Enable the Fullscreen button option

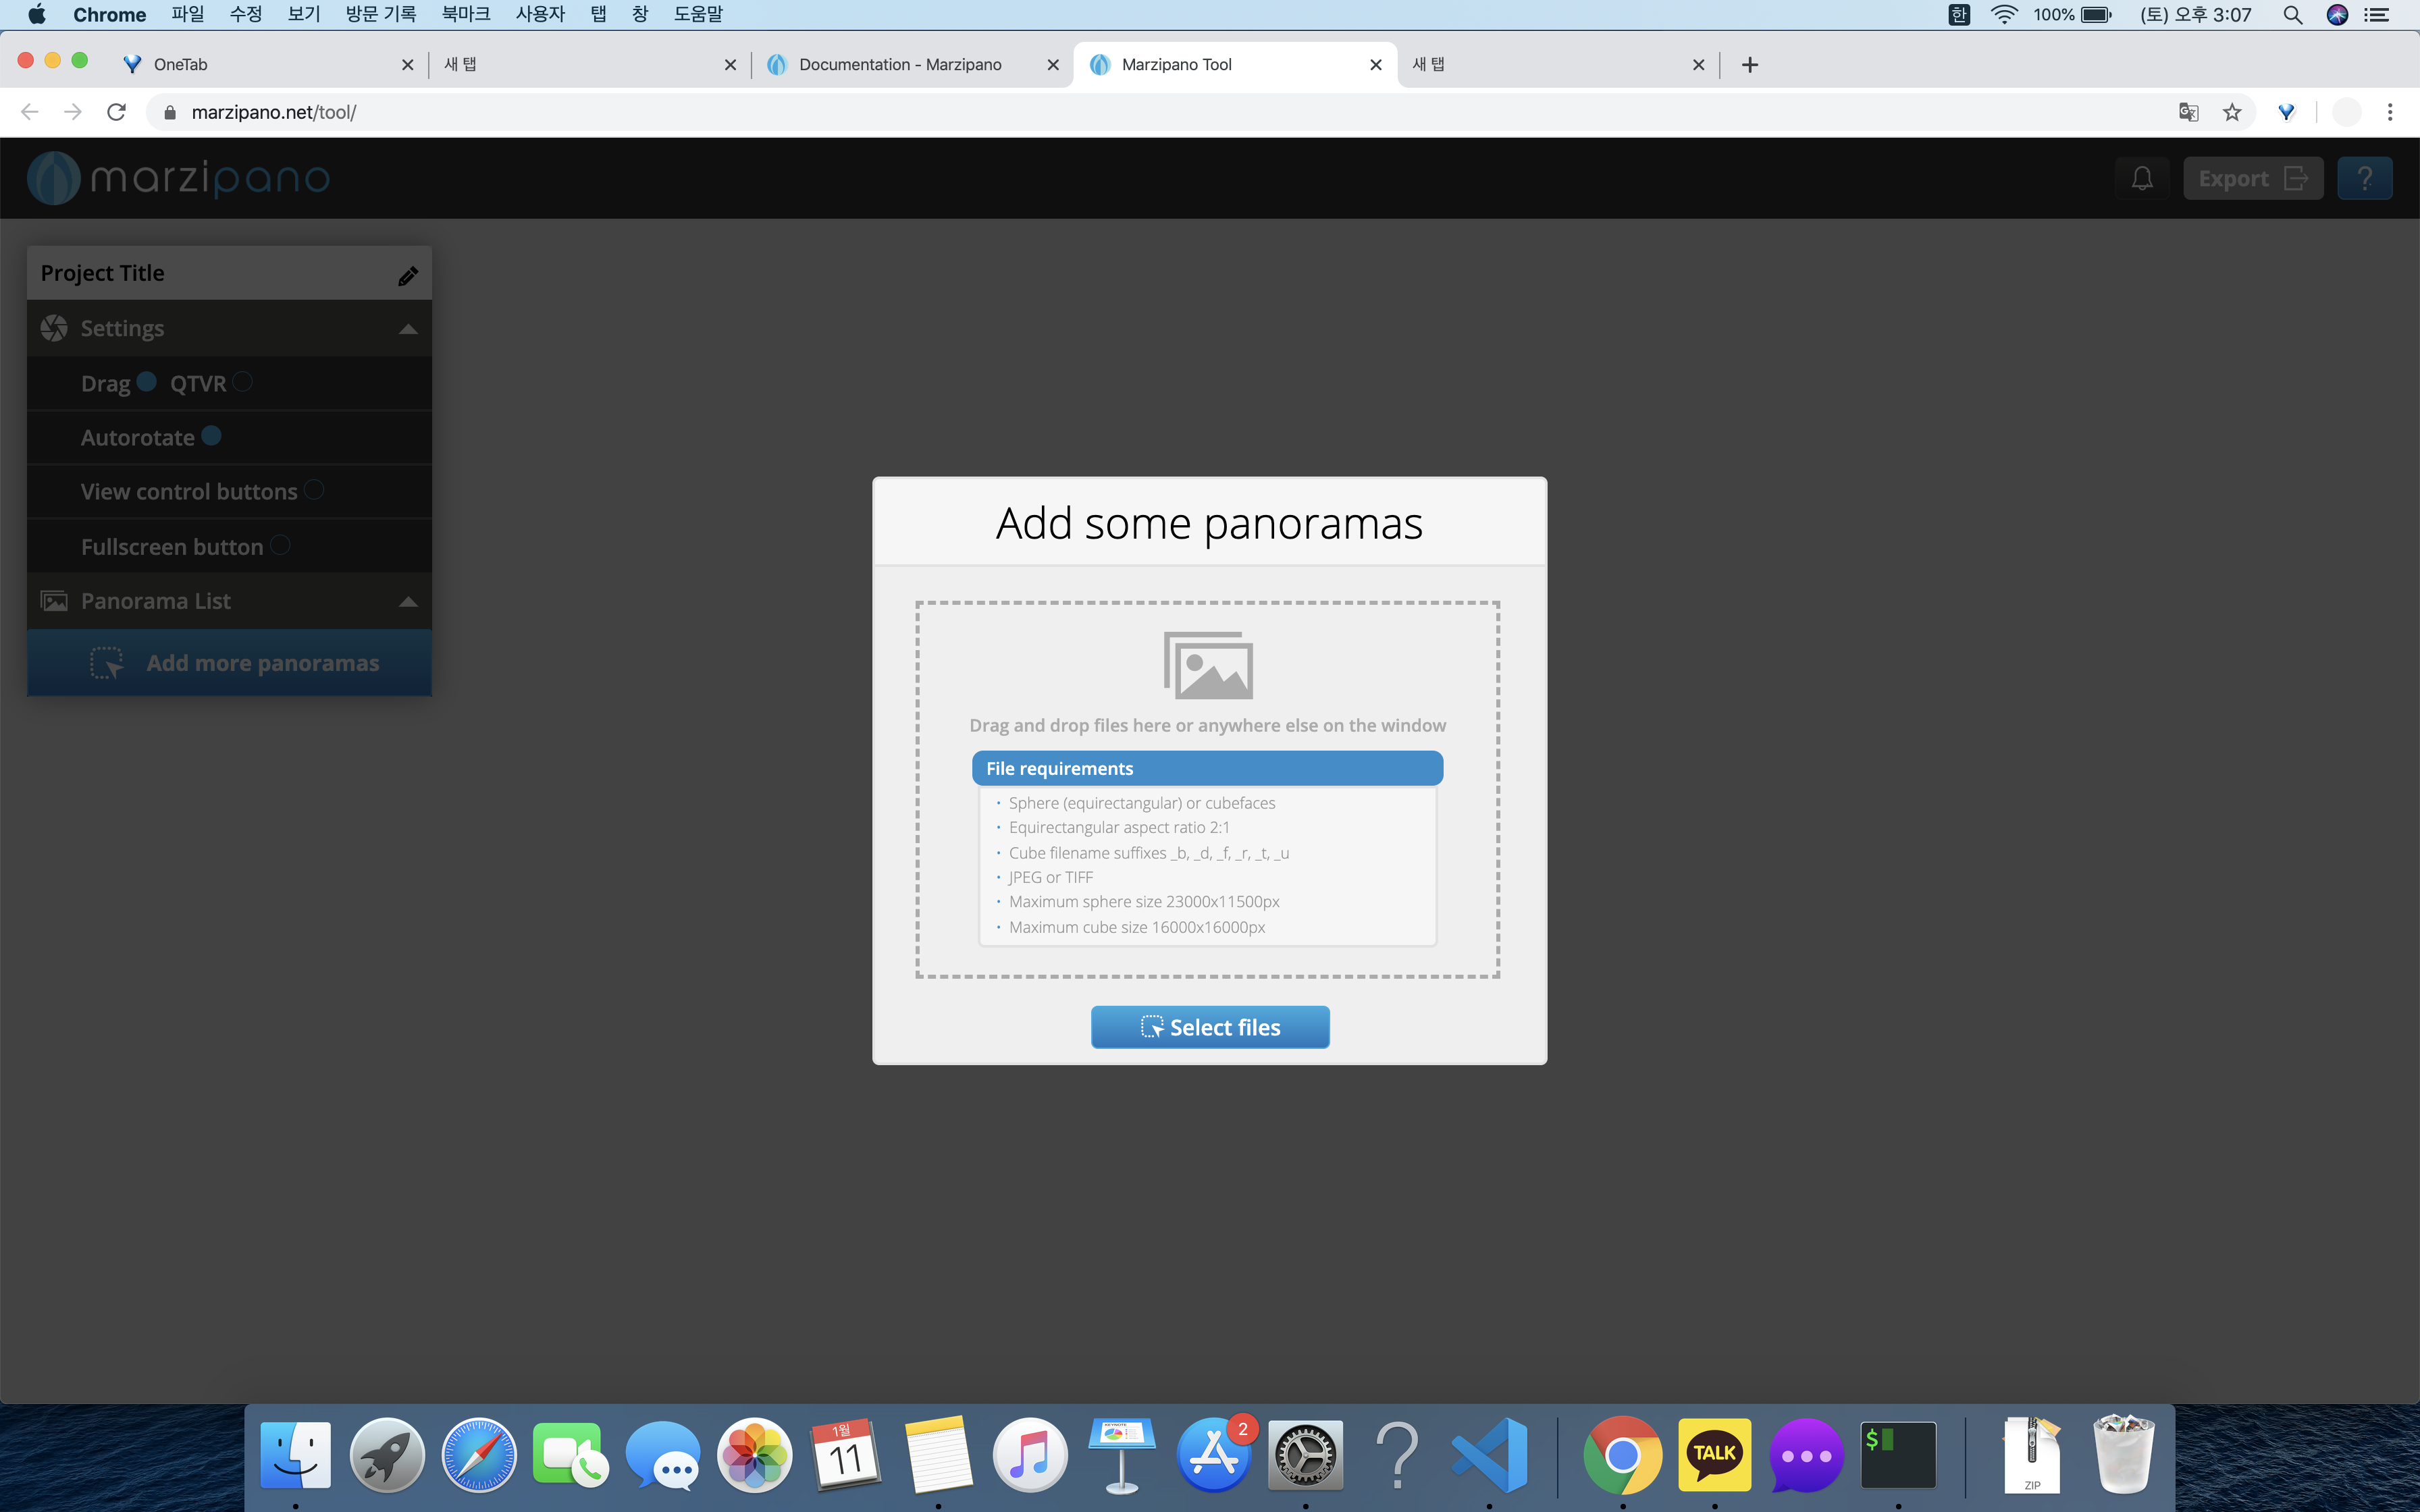[280, 545]
